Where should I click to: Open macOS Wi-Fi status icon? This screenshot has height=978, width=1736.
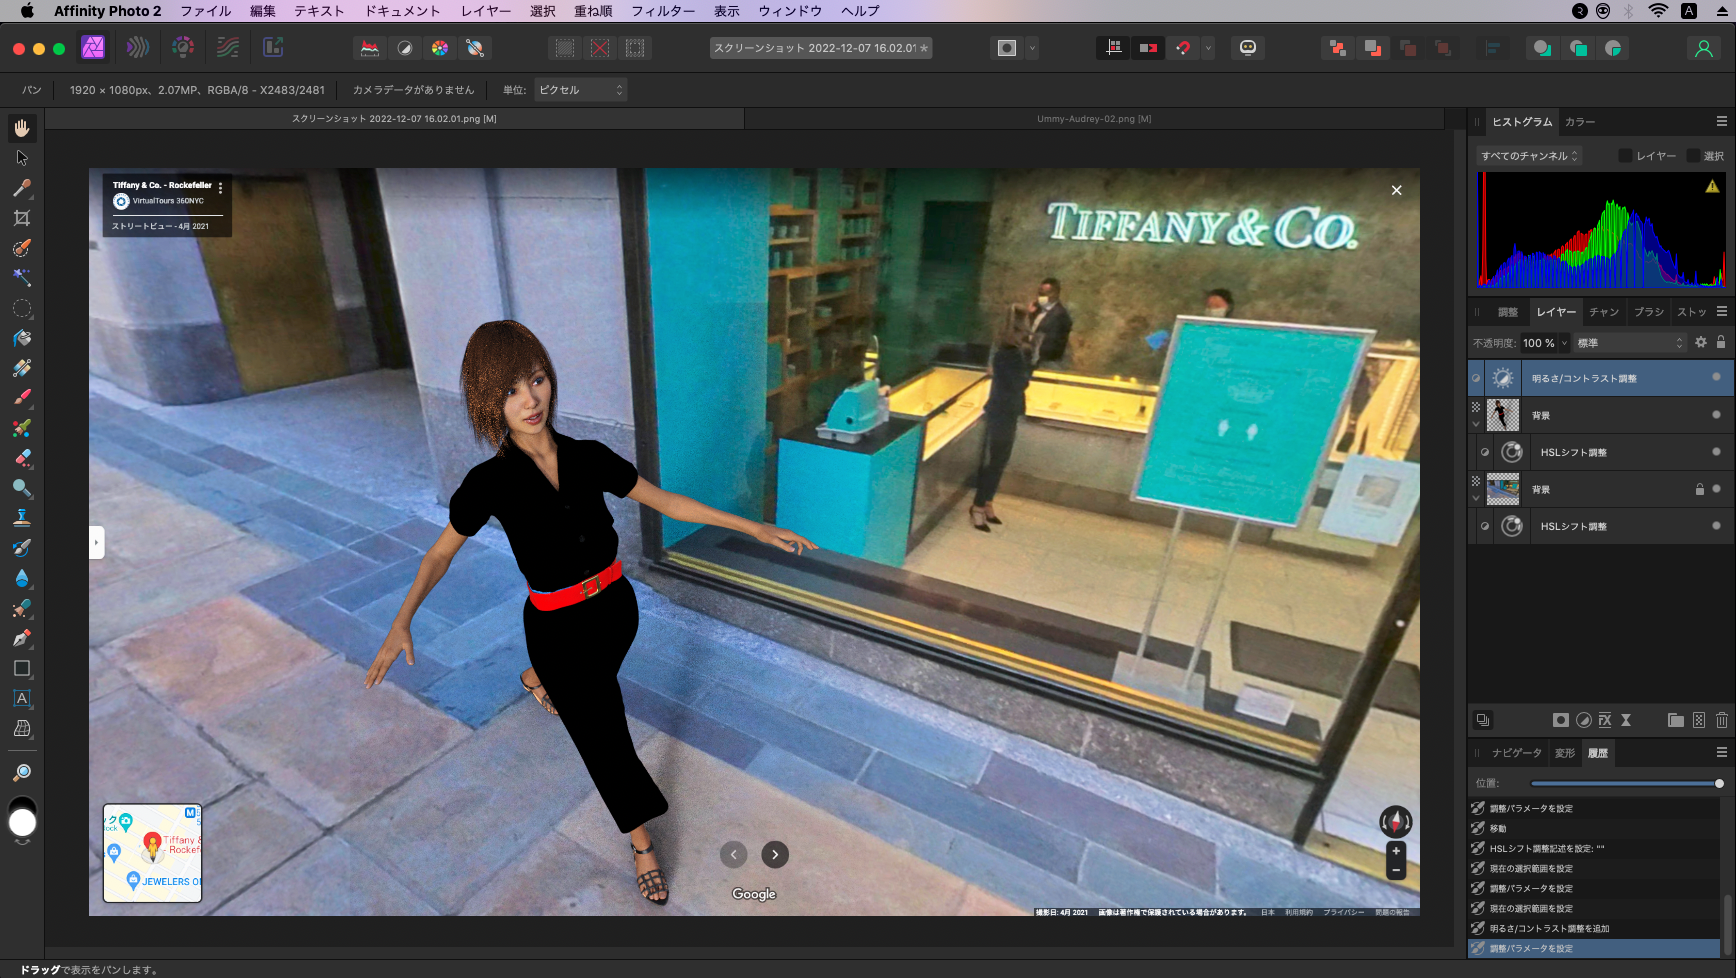coord(1658,11)
